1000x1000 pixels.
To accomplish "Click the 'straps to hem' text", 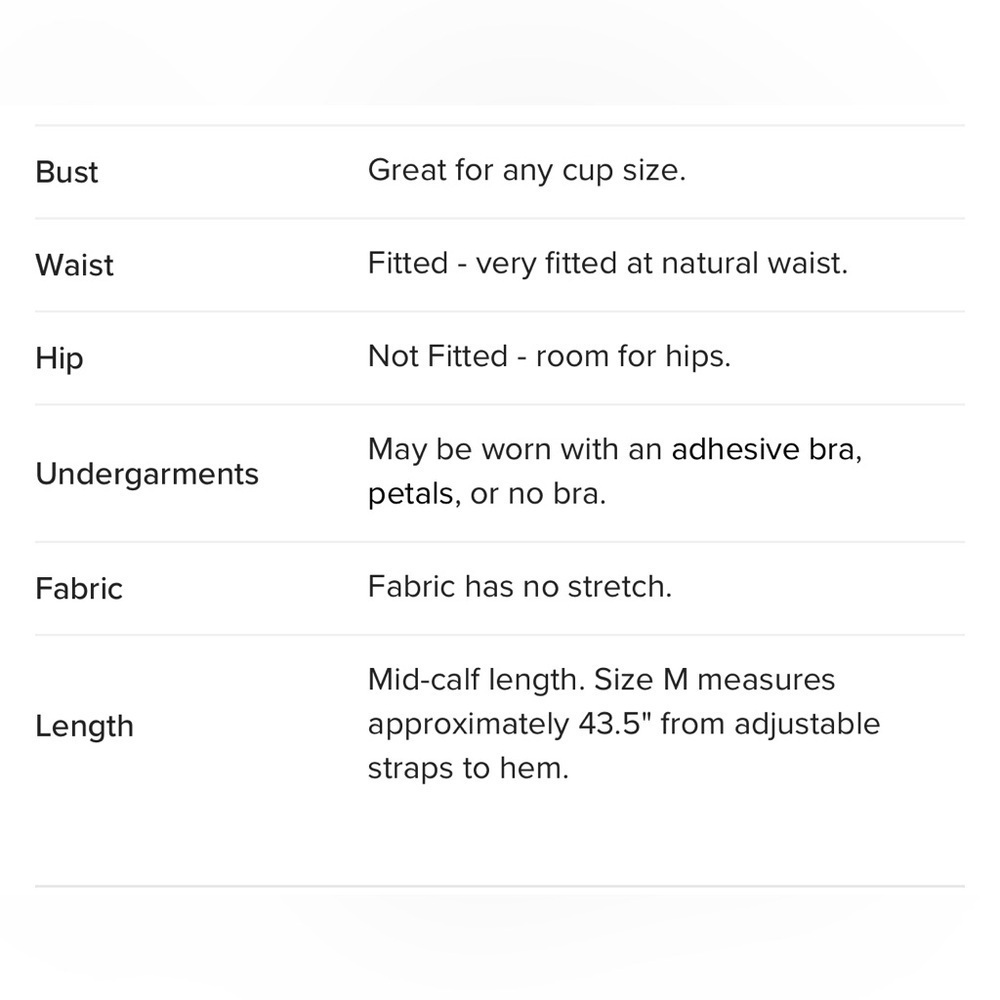I will coord(468,768).
